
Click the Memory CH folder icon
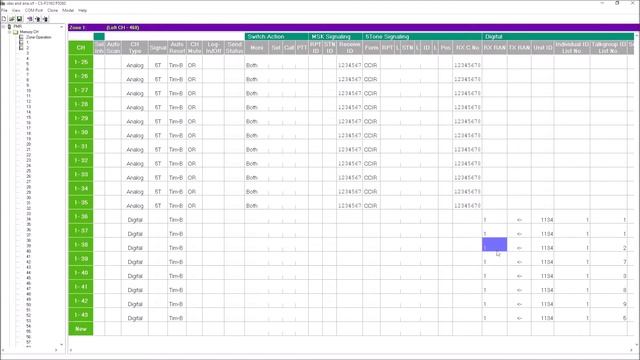pyautogui.click(x=16, y=32)
